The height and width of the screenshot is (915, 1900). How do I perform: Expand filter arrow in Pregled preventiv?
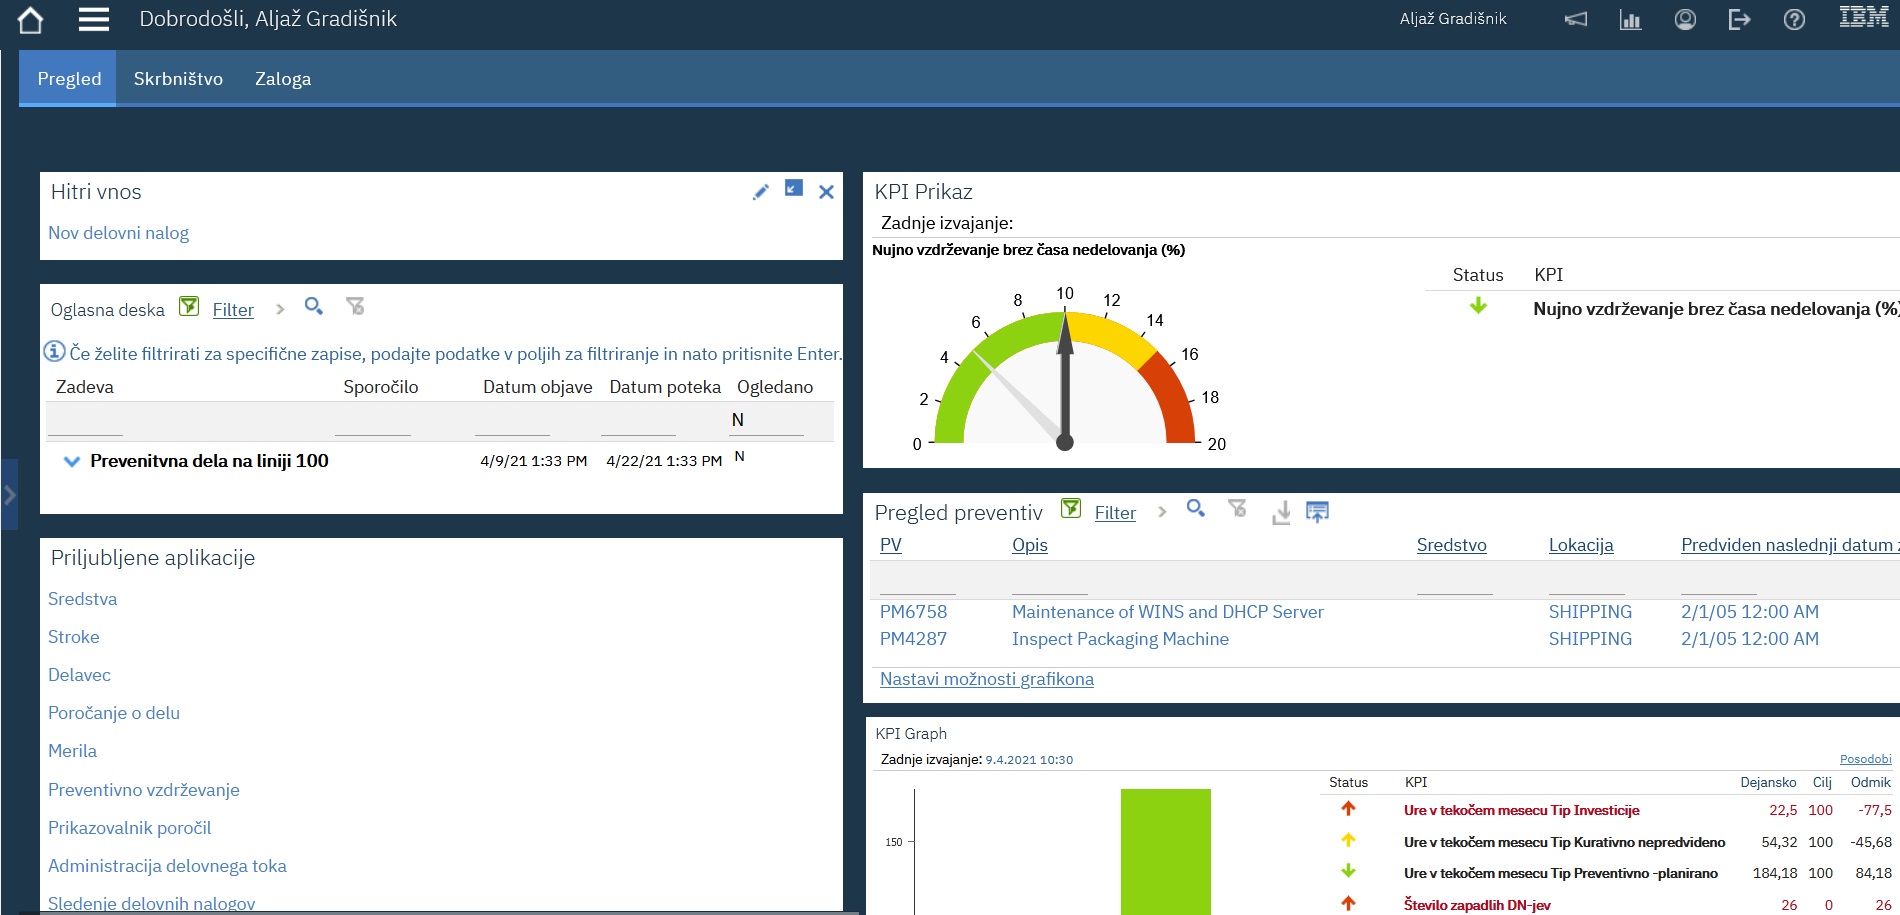1161,512
